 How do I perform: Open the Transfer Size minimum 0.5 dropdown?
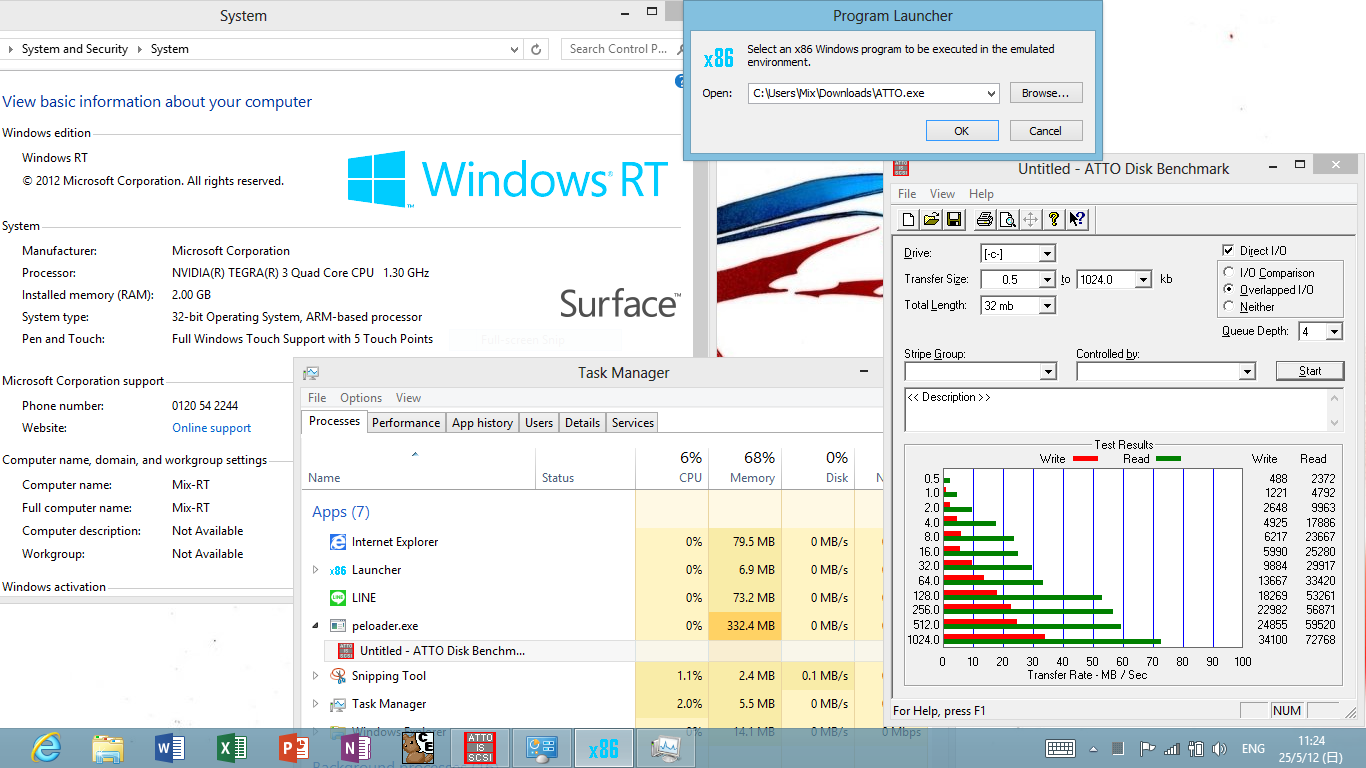tap(1047, 280)
